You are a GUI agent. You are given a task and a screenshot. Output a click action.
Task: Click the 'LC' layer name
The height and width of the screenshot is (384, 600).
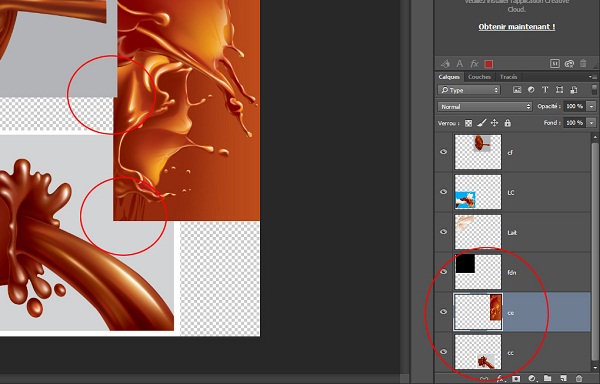(x=511, y=192)
